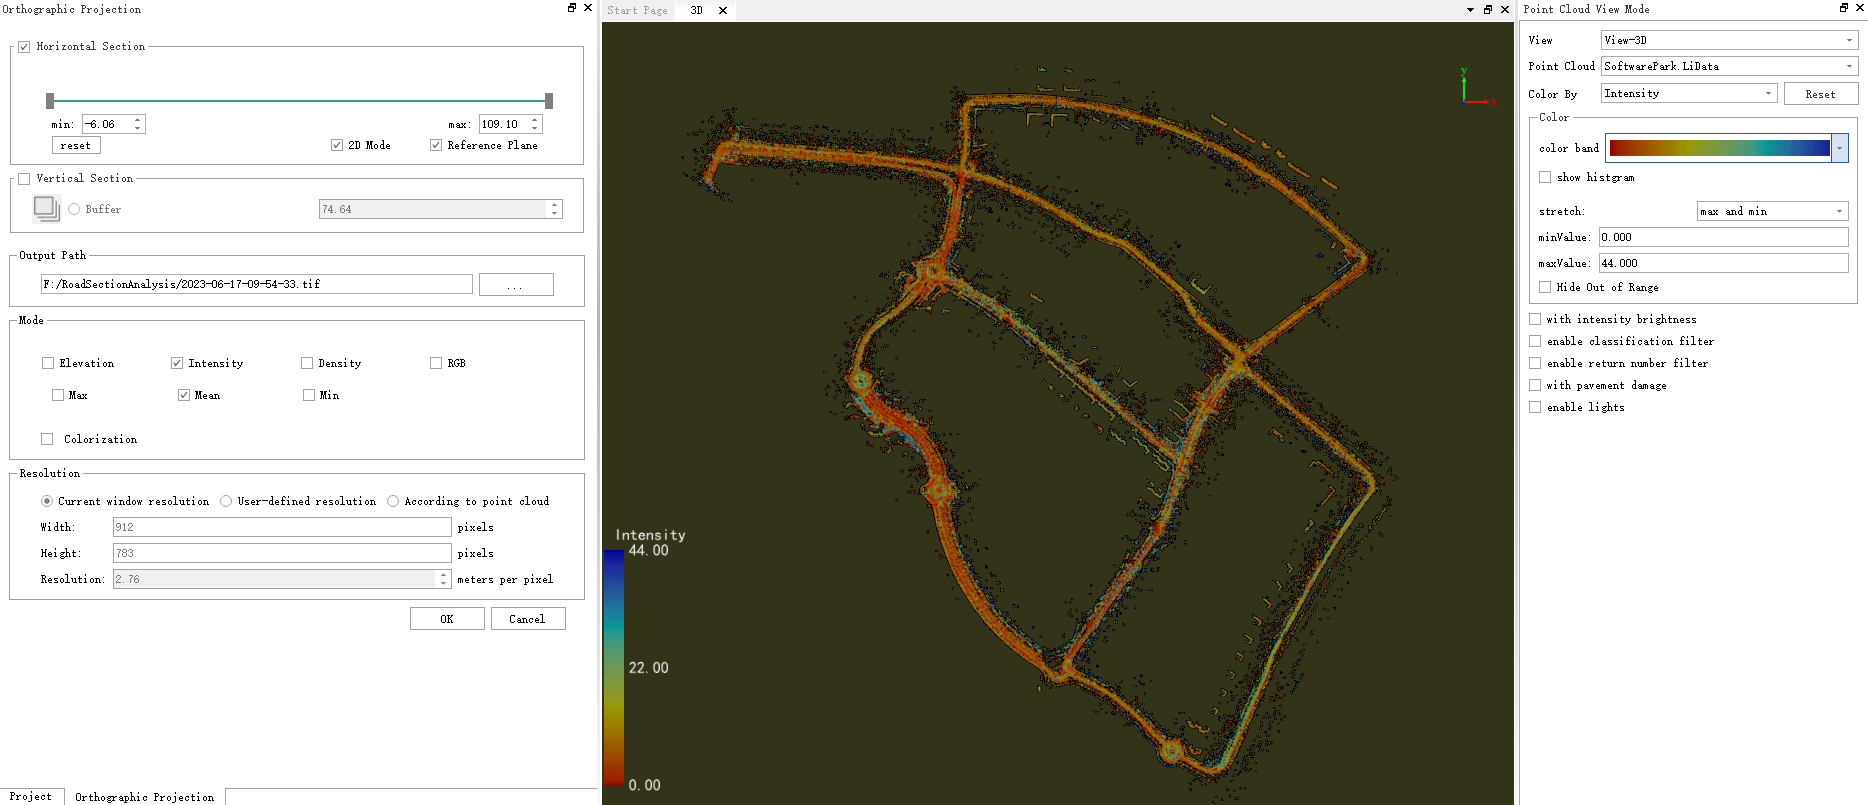The height and width of the screenshot is (805, 1868).
Task: Decrease the horizontal section max value
Action: (535, 128)
